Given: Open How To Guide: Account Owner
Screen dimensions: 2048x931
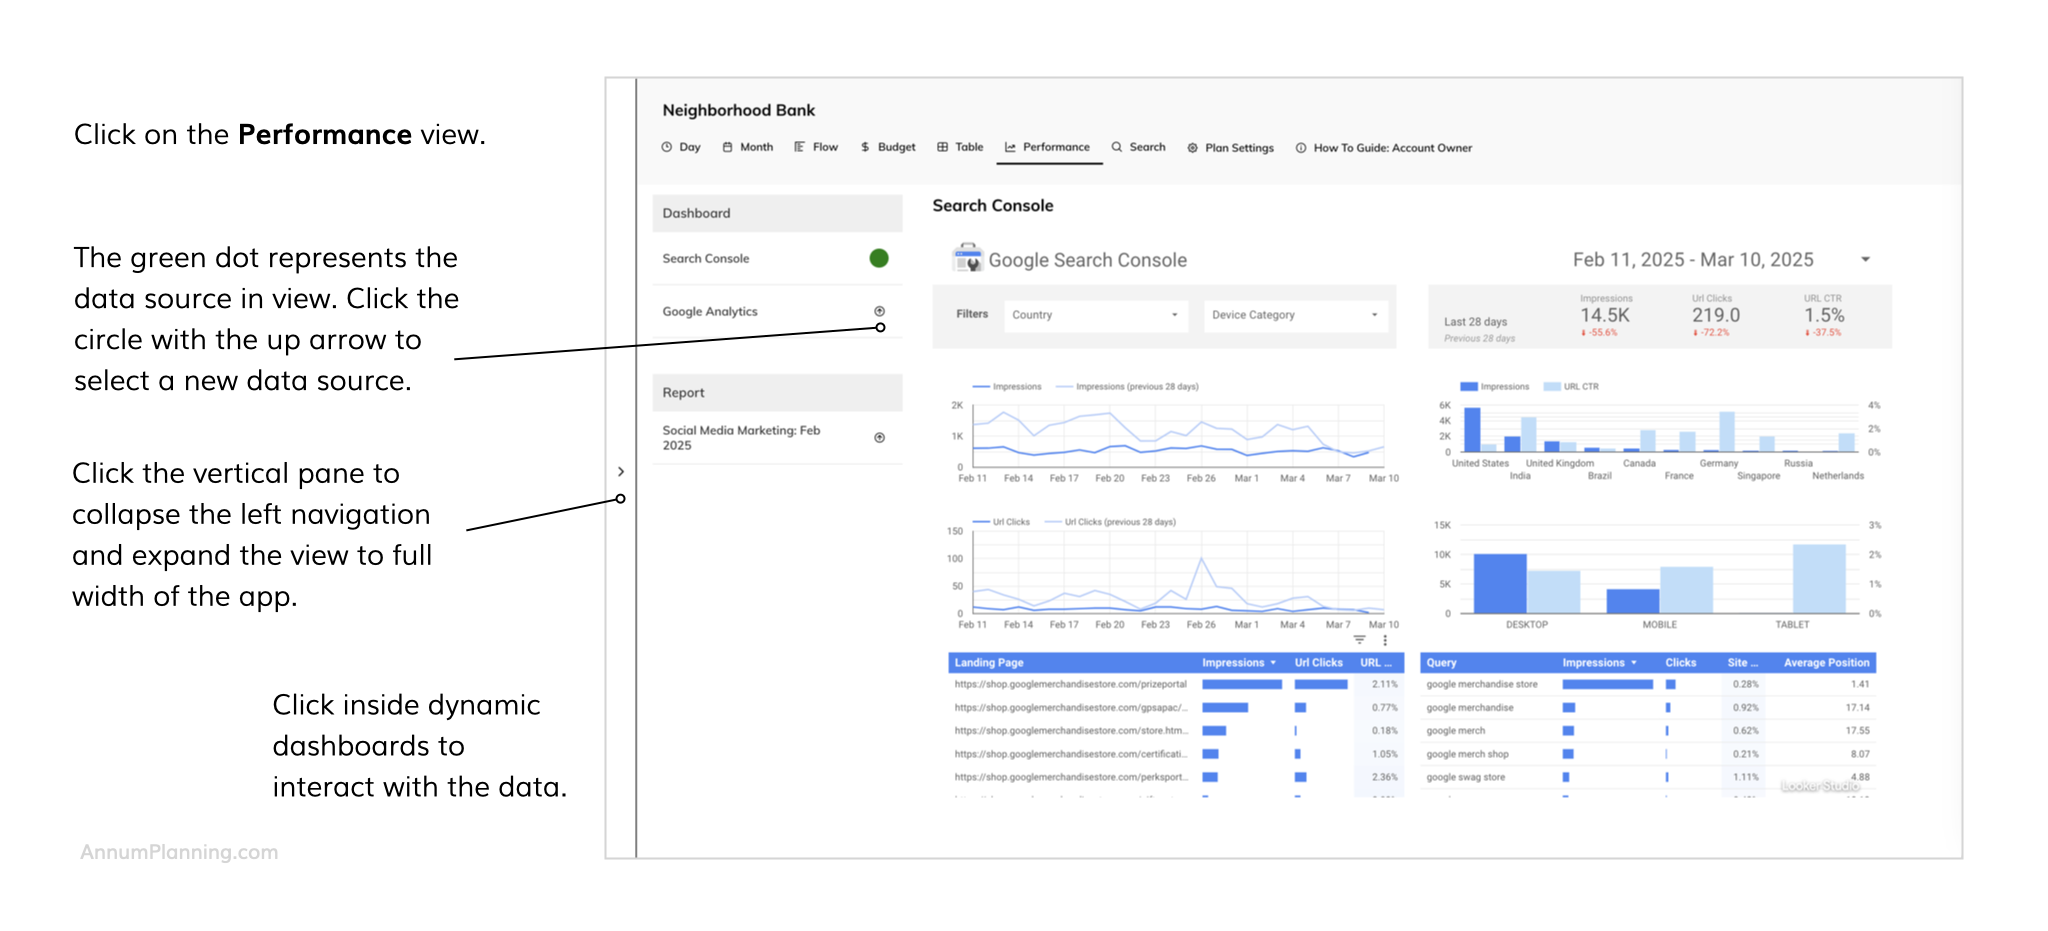Looking at the screenshot, I should tap(1384, 148).
